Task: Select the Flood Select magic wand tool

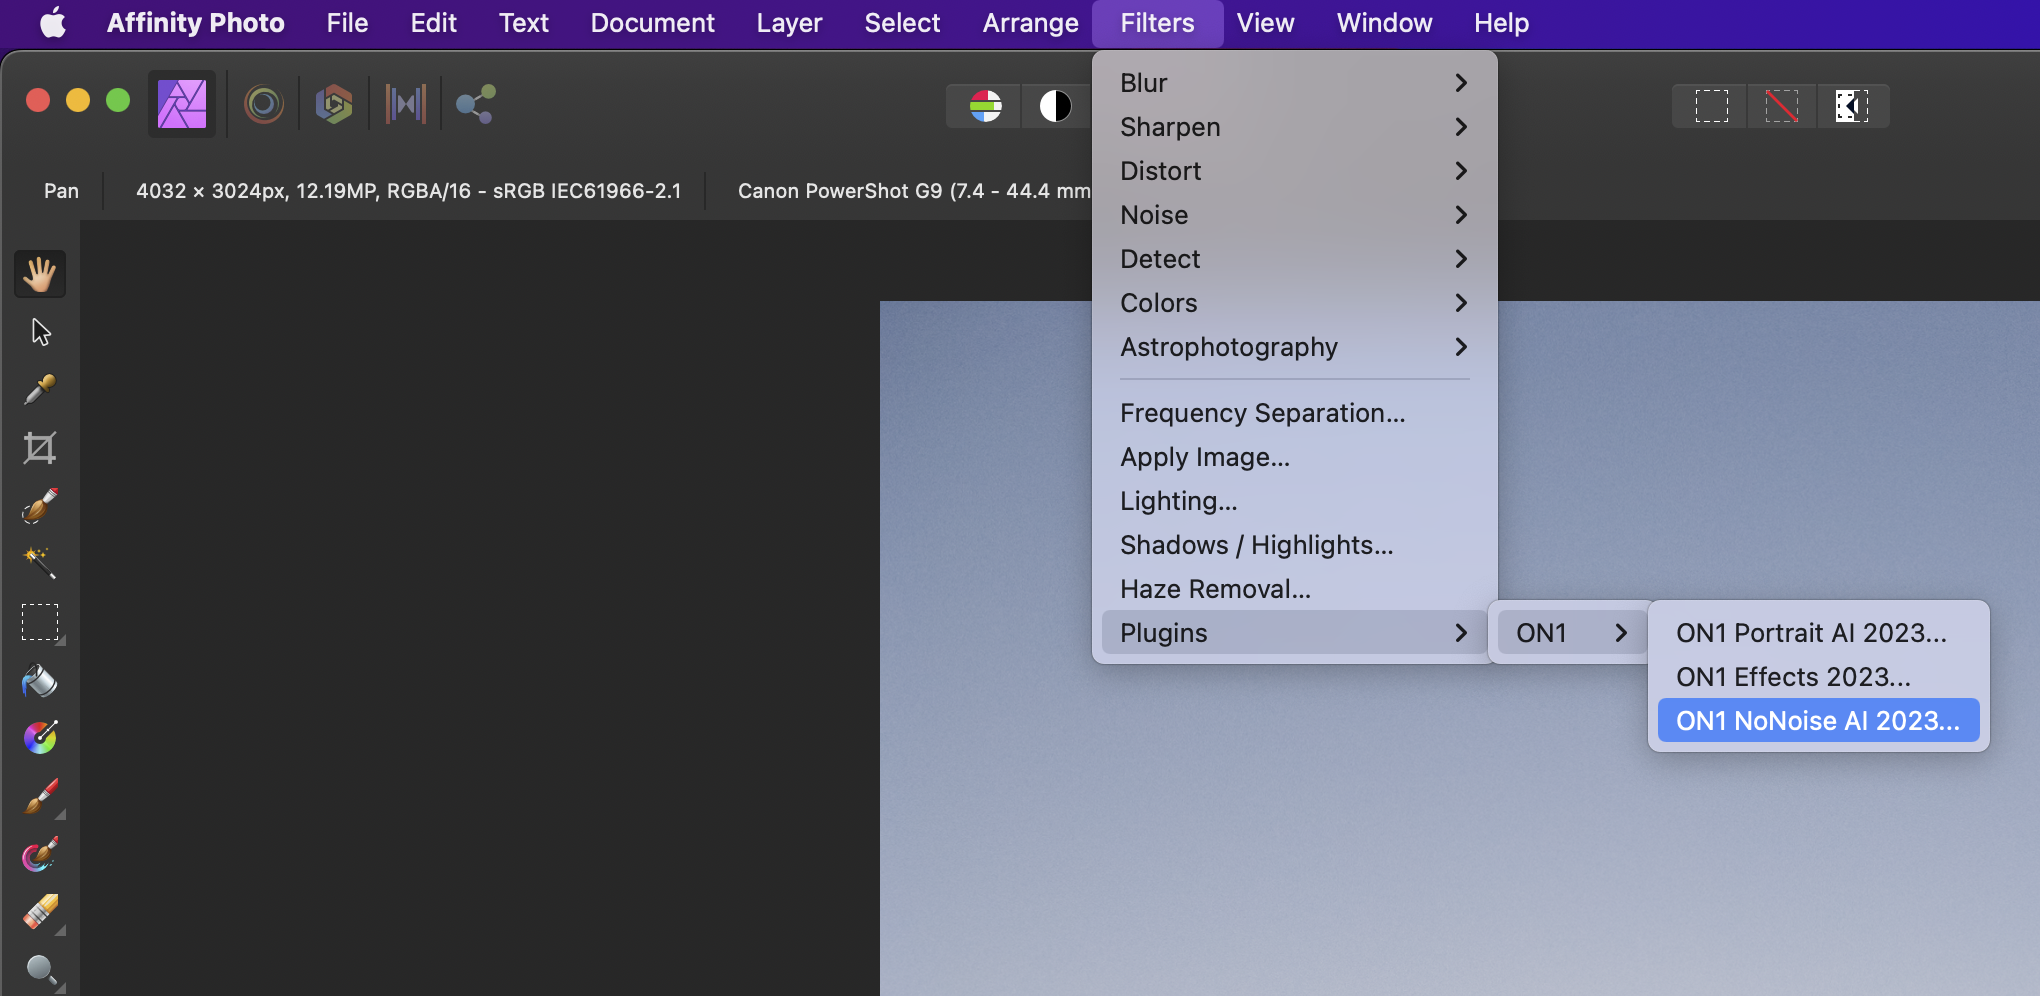Action: click(x=40, y=564)
